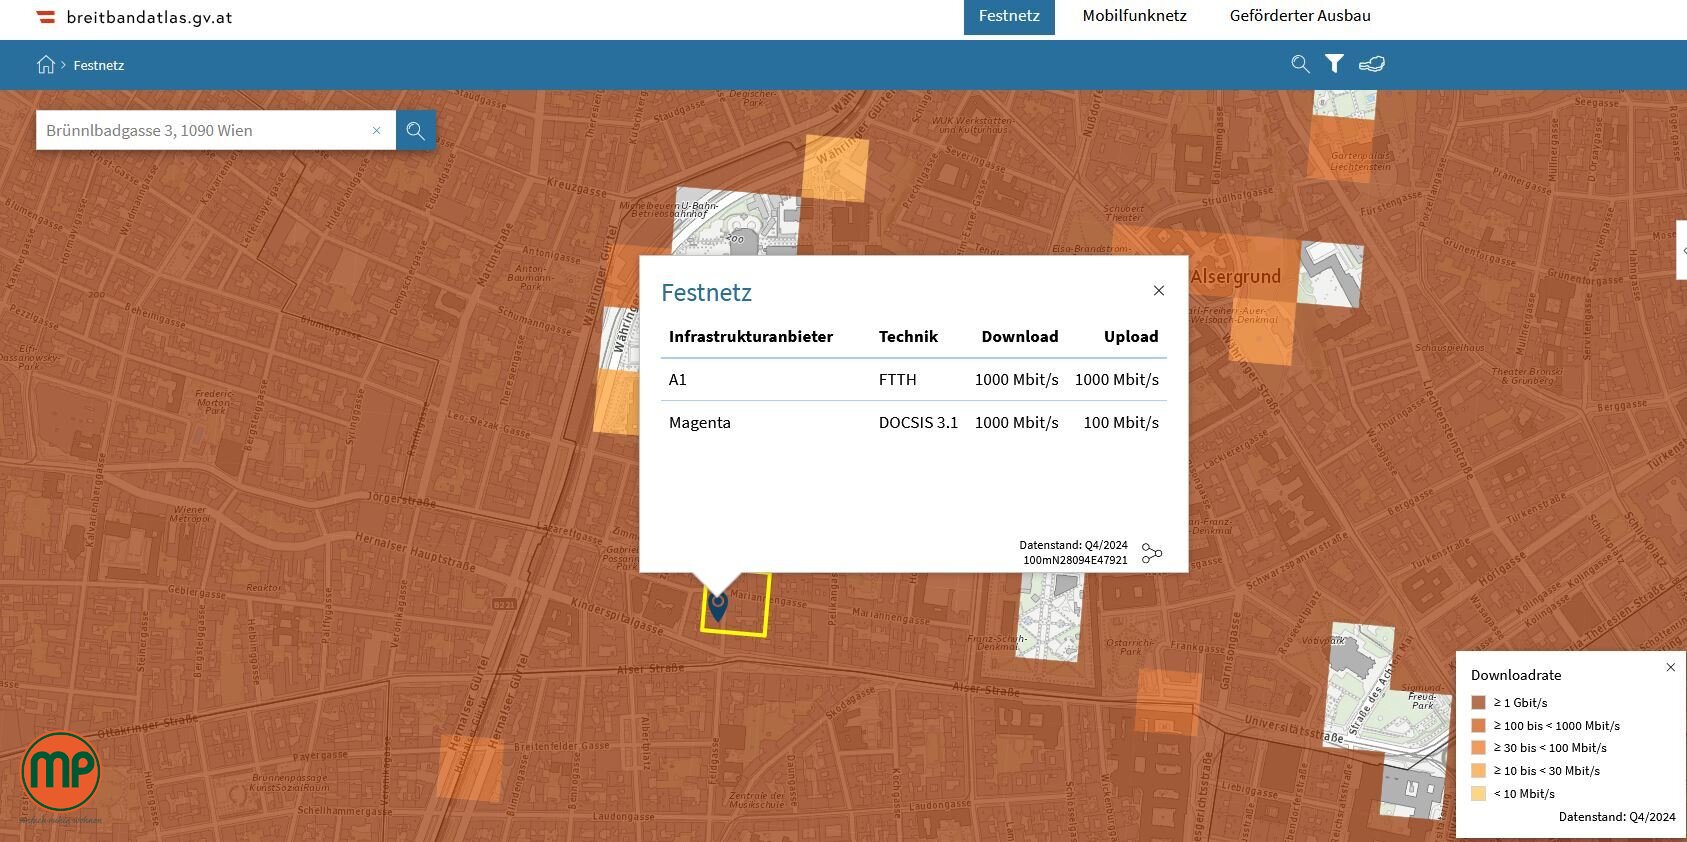The image size is (1687, 842).
Task: Click the ≥ 1 Gbit/s legend swatch
Action: click(x=1478, y=702)
